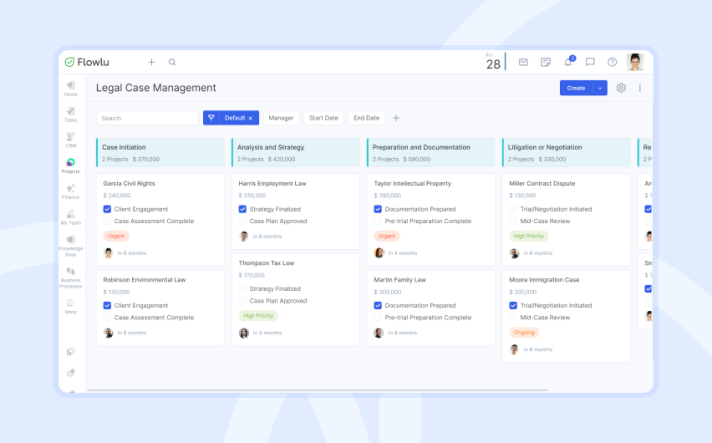The width and height of the screenshot is (712, 443).
Task: Open the Garcia Civil Rights project
Action: tap(129, 183)
